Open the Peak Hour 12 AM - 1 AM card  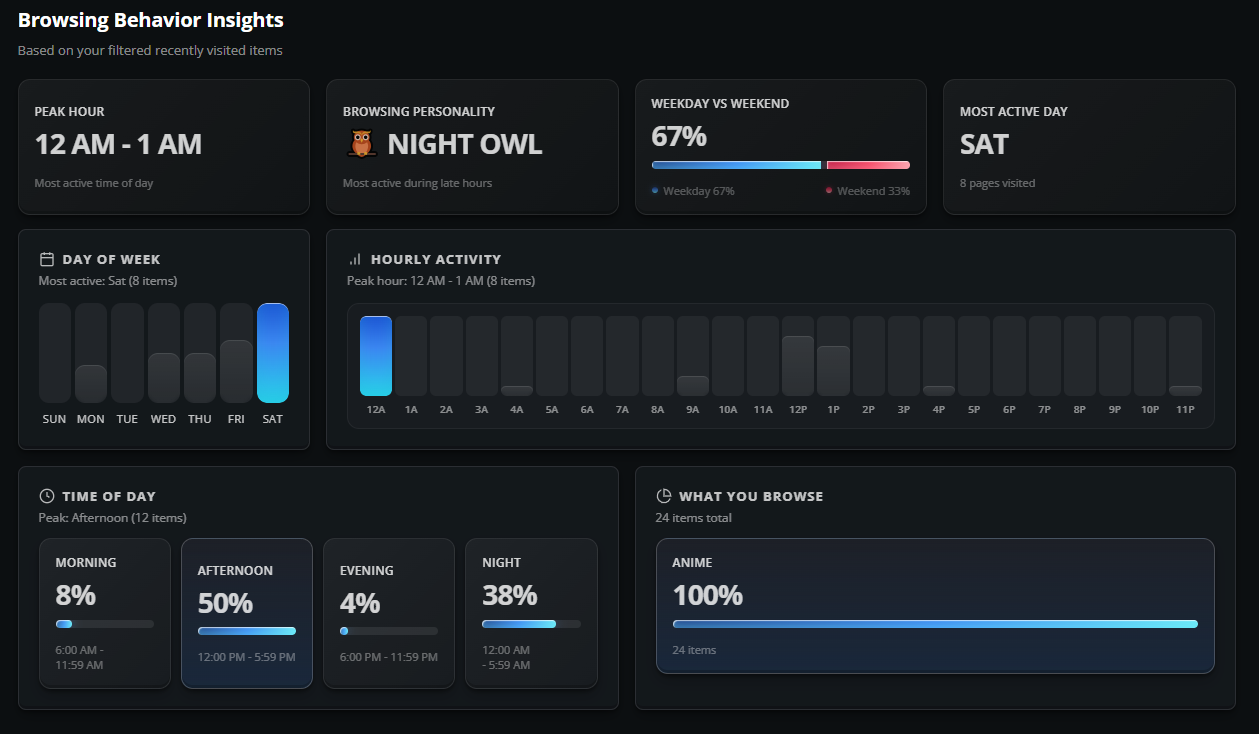163,147
